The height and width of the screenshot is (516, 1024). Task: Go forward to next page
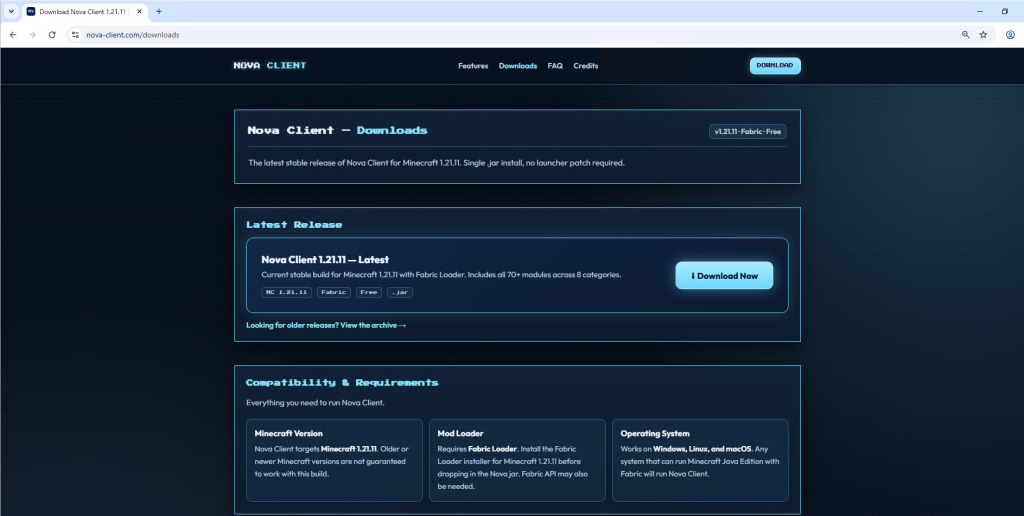tap(32, 35)
